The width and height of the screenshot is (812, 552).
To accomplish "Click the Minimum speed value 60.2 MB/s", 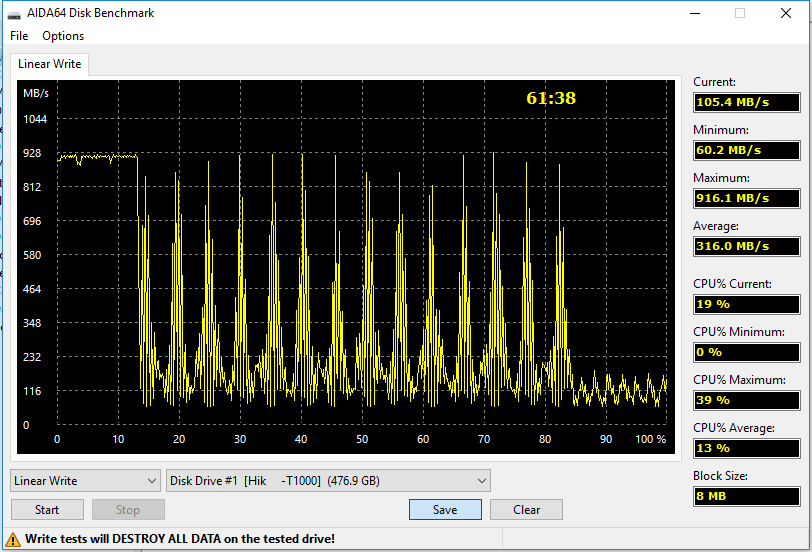I will [x=747, y=150].
